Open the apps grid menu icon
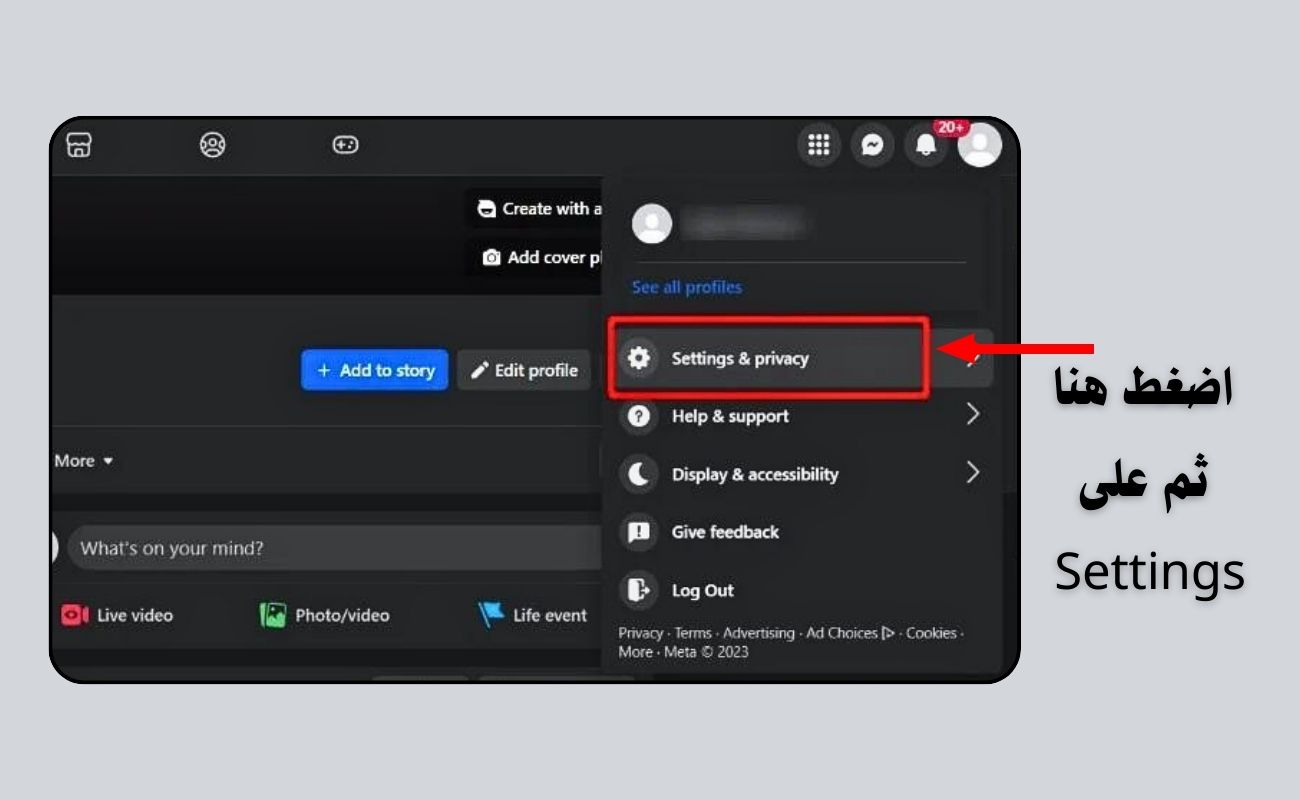The image size is (1300, 800). 819,146
